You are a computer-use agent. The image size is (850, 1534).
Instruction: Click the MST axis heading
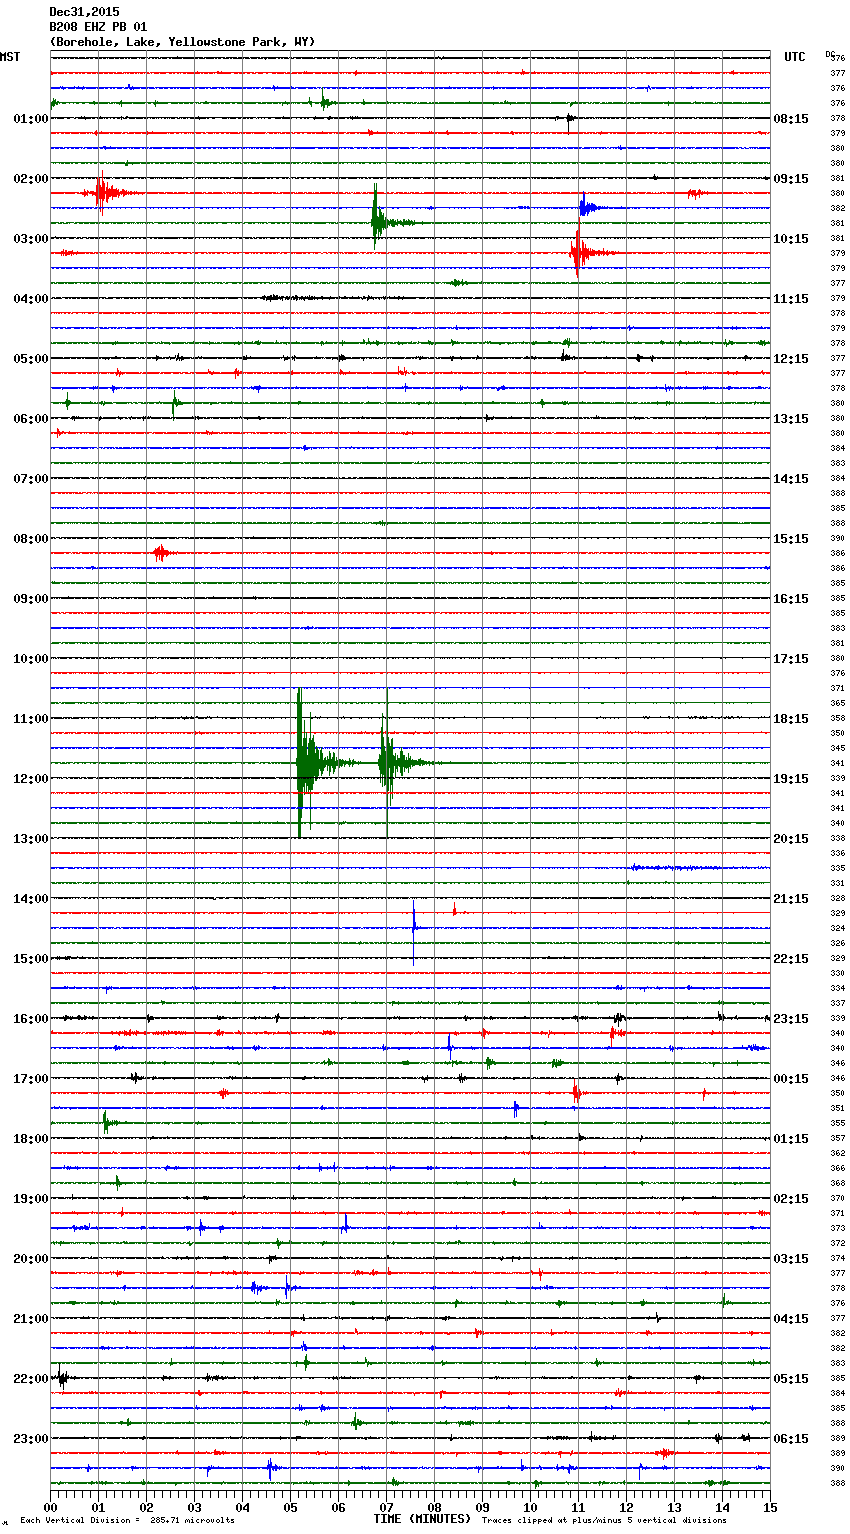point(10,57)
